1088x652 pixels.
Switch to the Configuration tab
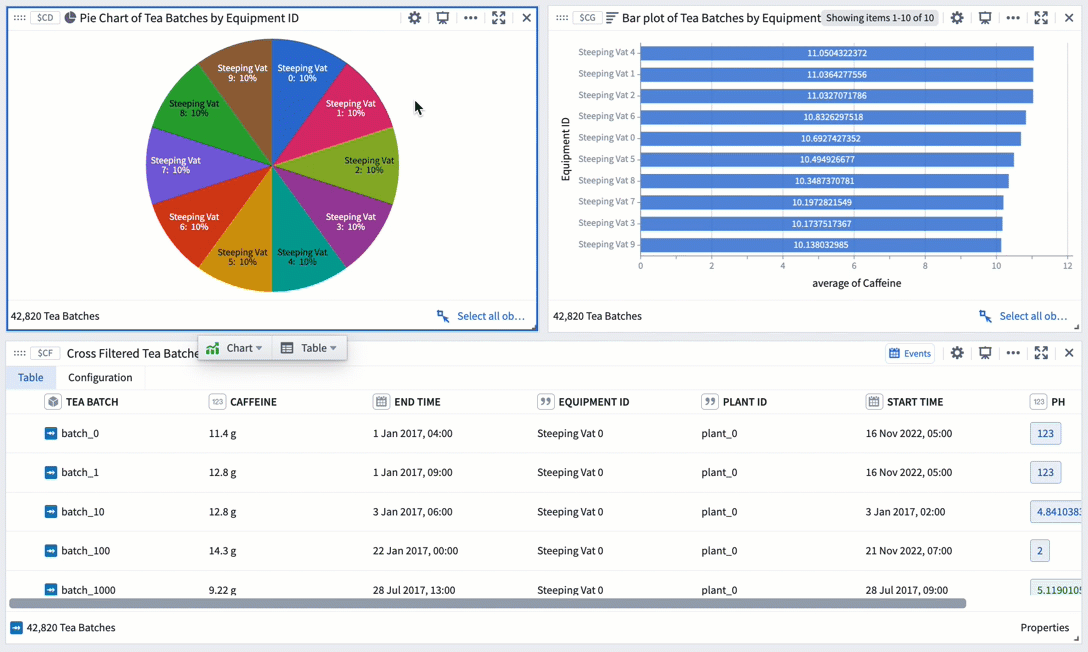tap(100, 377)
